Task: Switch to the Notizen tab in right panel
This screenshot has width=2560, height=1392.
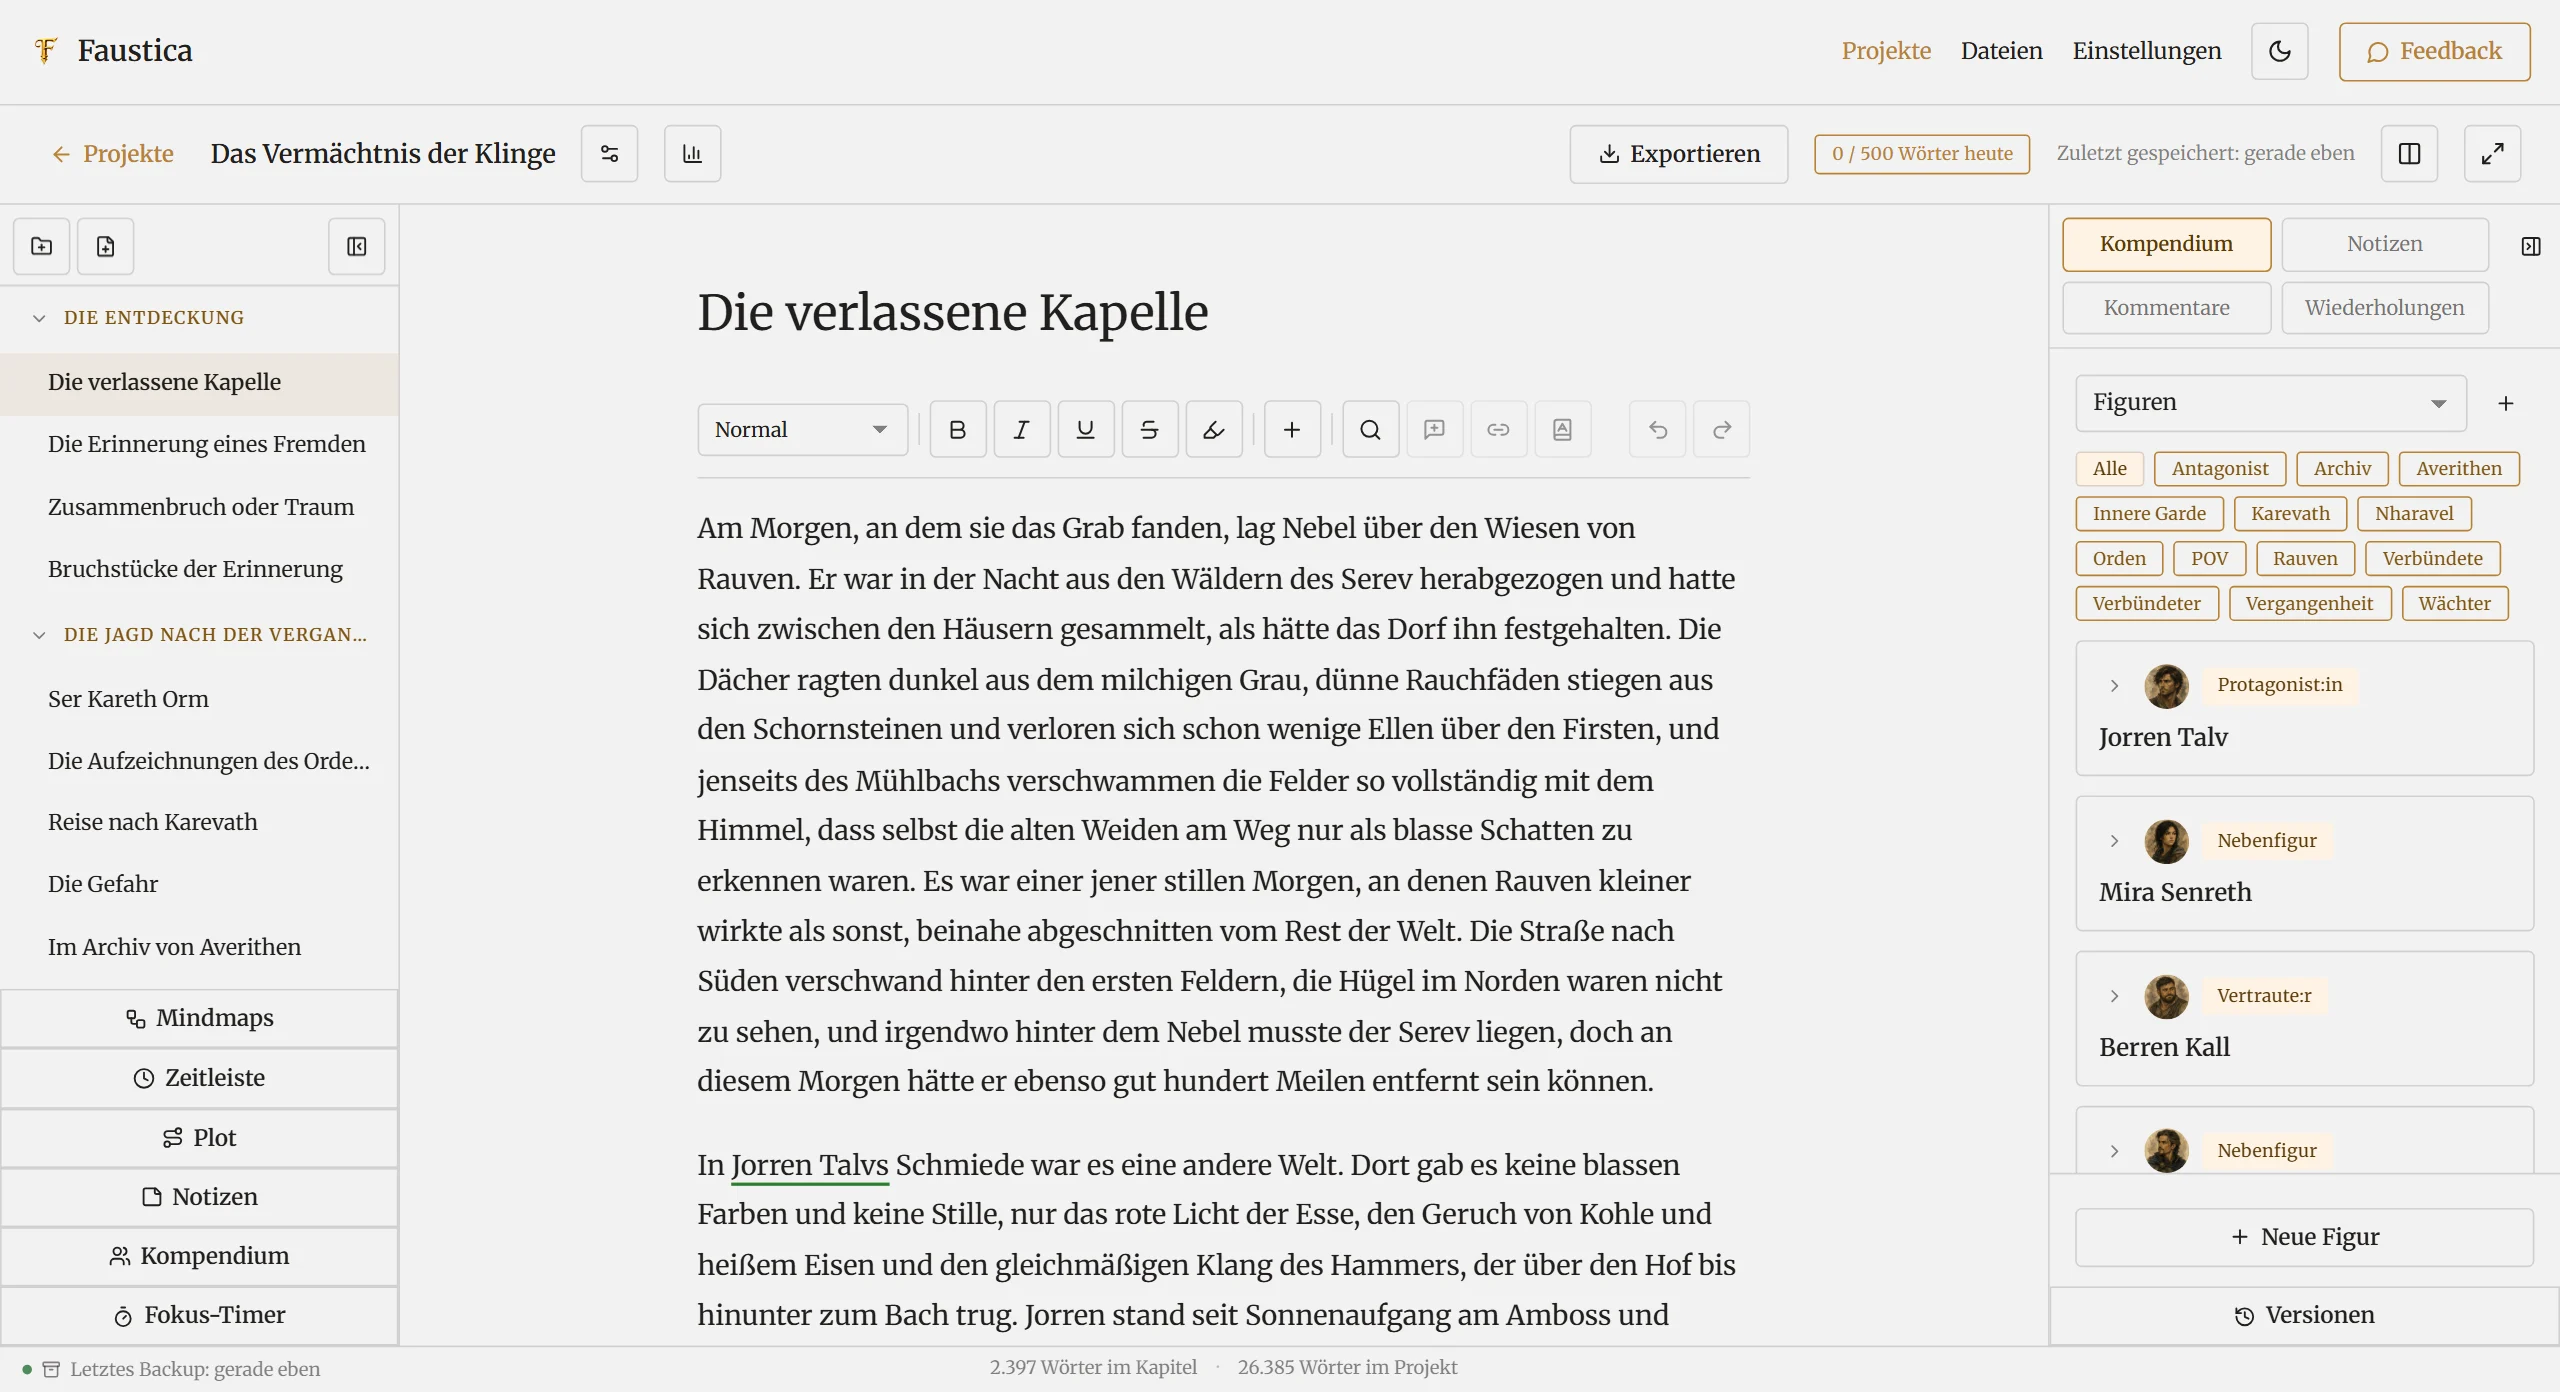Action: [x=2385, y=244]
